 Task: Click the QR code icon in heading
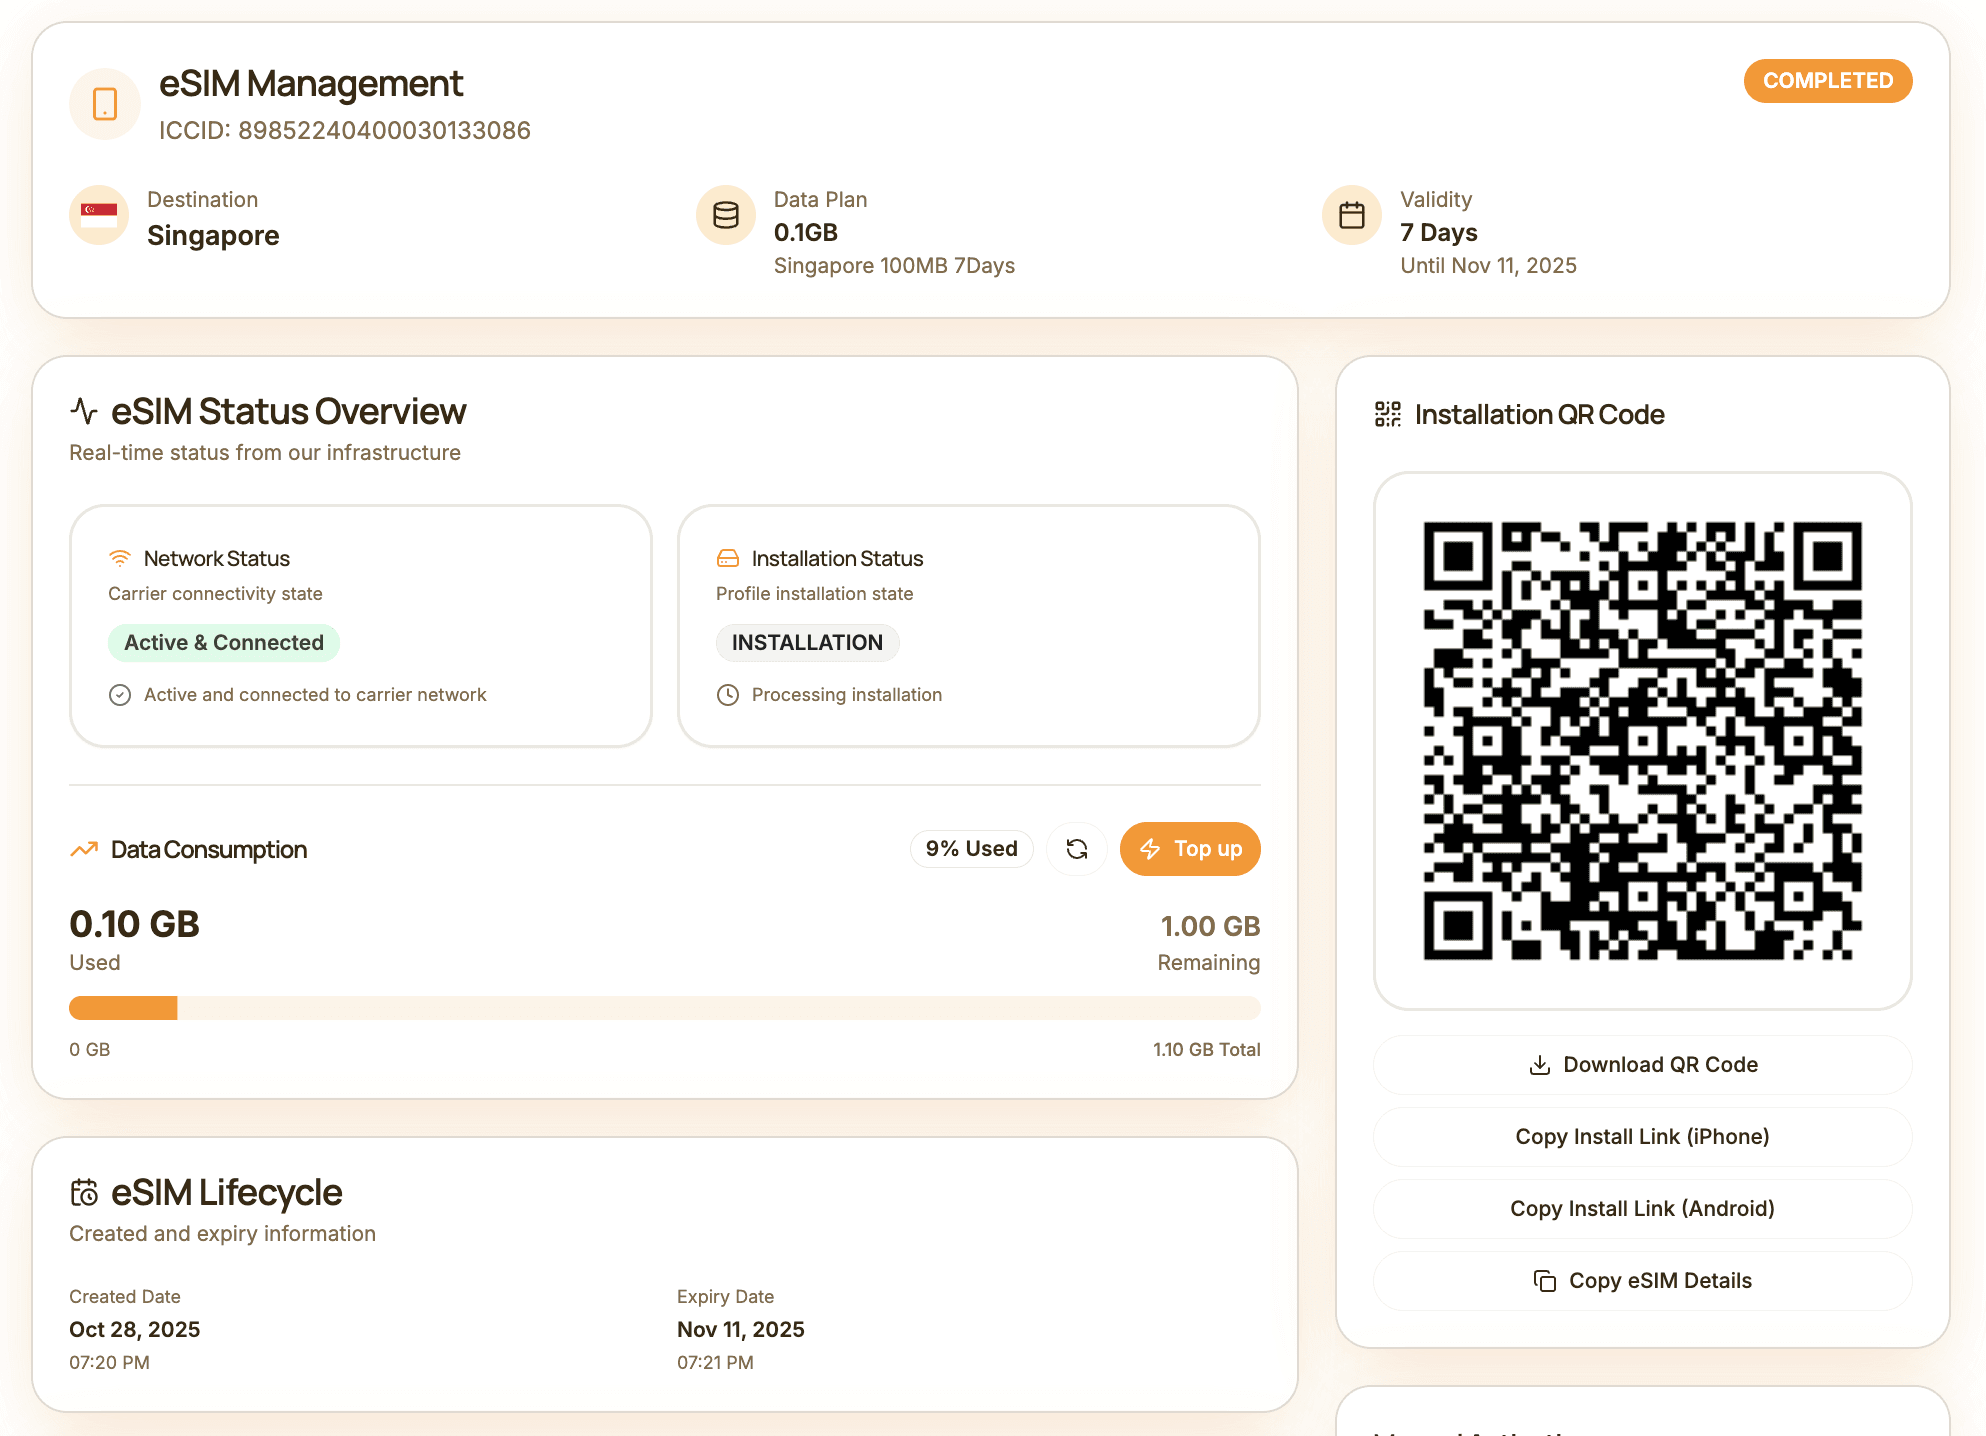[1387, 414]
